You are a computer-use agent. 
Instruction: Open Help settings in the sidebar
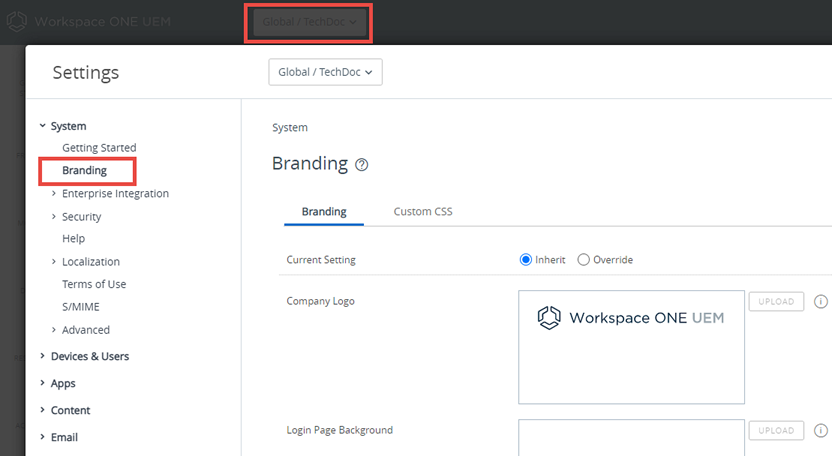73,238
